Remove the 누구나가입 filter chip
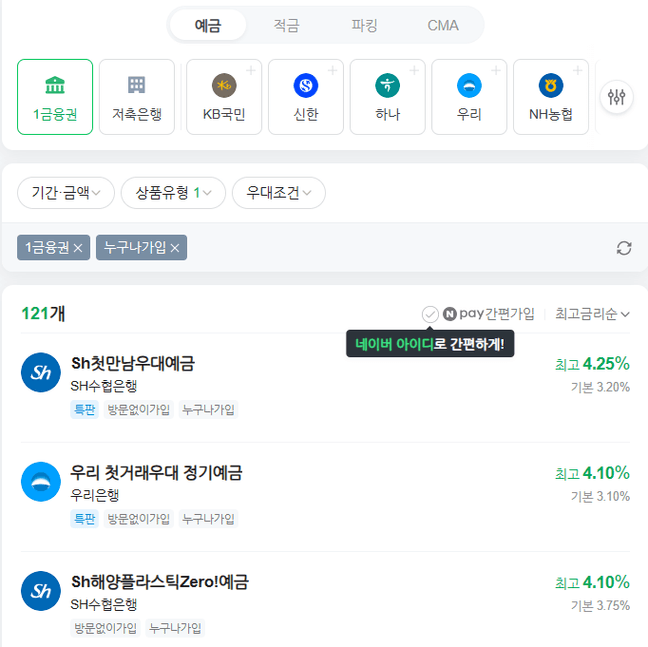The height and width of the screenshot is (647, 648). click(175, 248)
